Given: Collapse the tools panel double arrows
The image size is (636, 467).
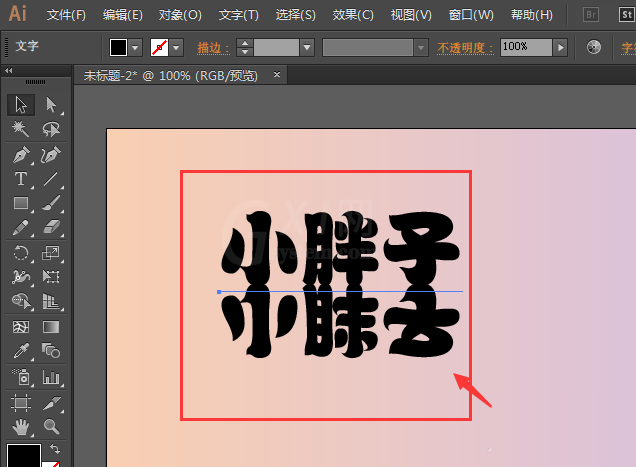Looking at the screenshot, I should [x=9, y=71].
